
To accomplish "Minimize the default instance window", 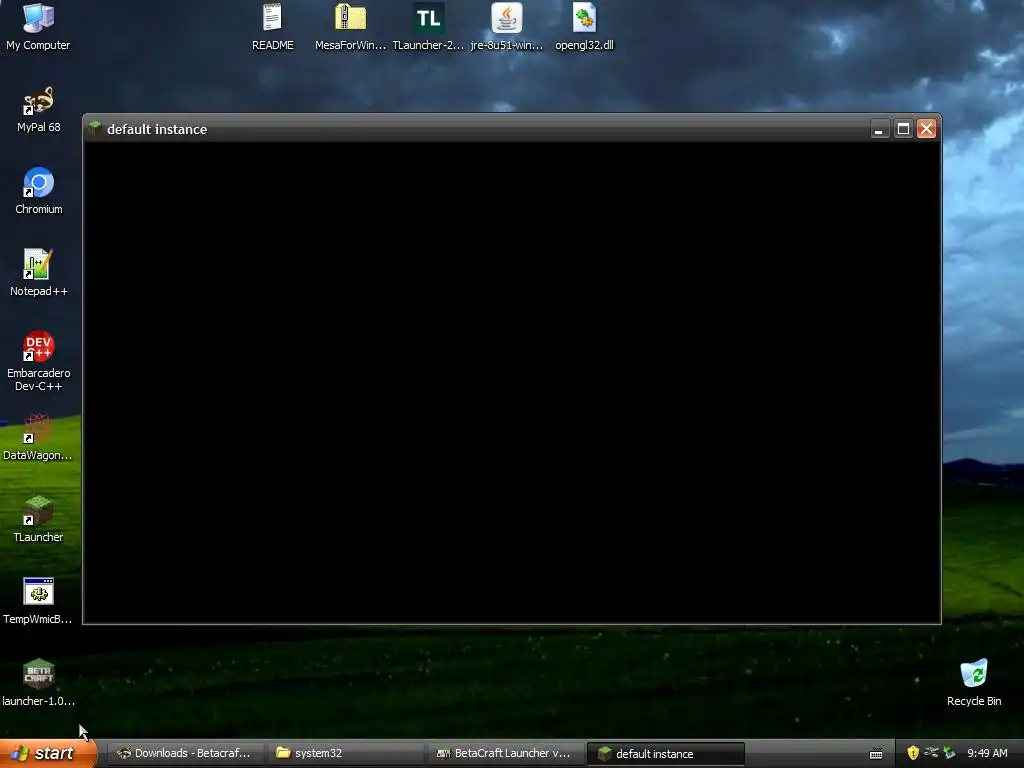I will [880, 129].
